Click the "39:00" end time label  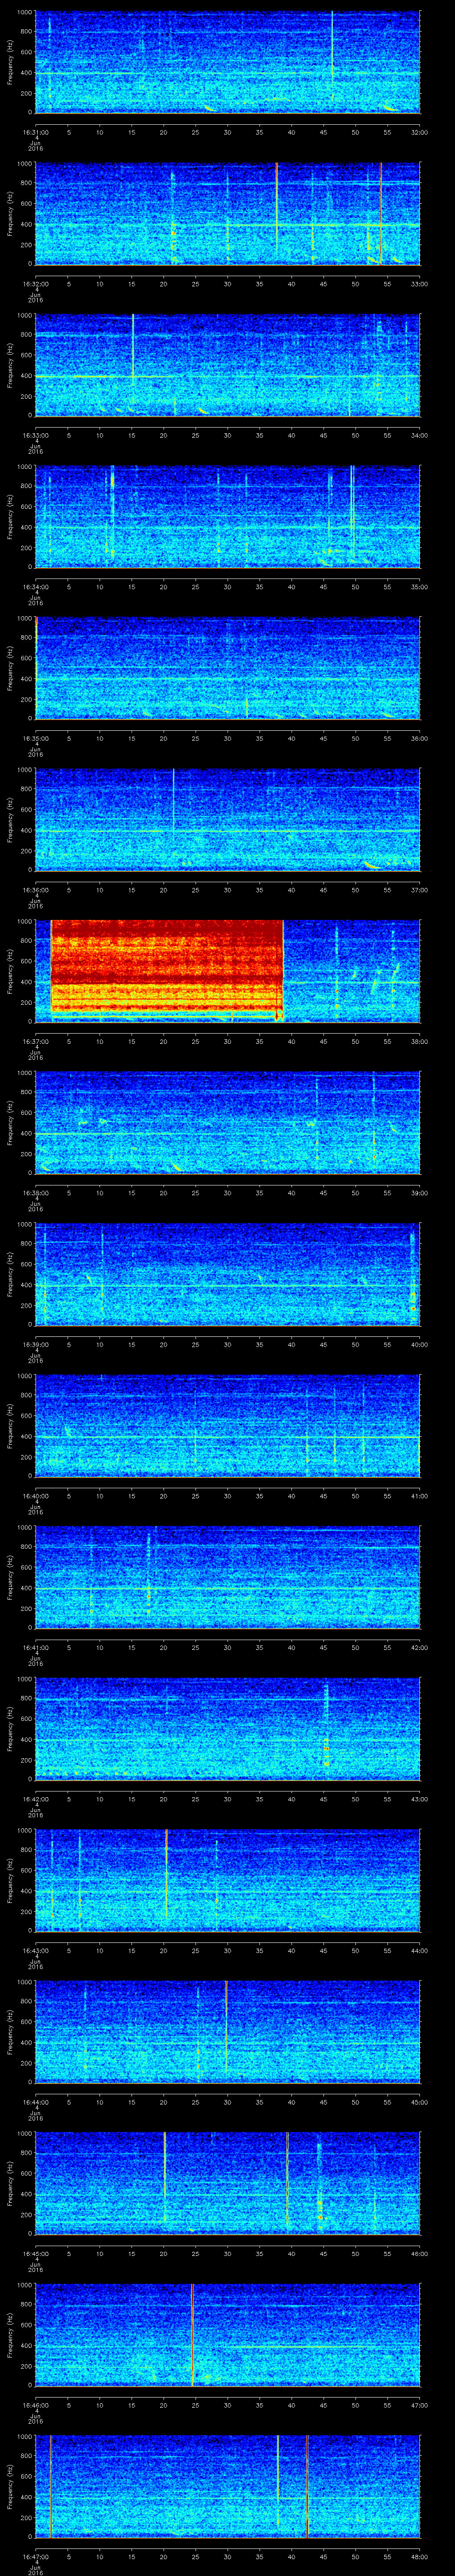pyautogui.click(x=419, y=1192)
